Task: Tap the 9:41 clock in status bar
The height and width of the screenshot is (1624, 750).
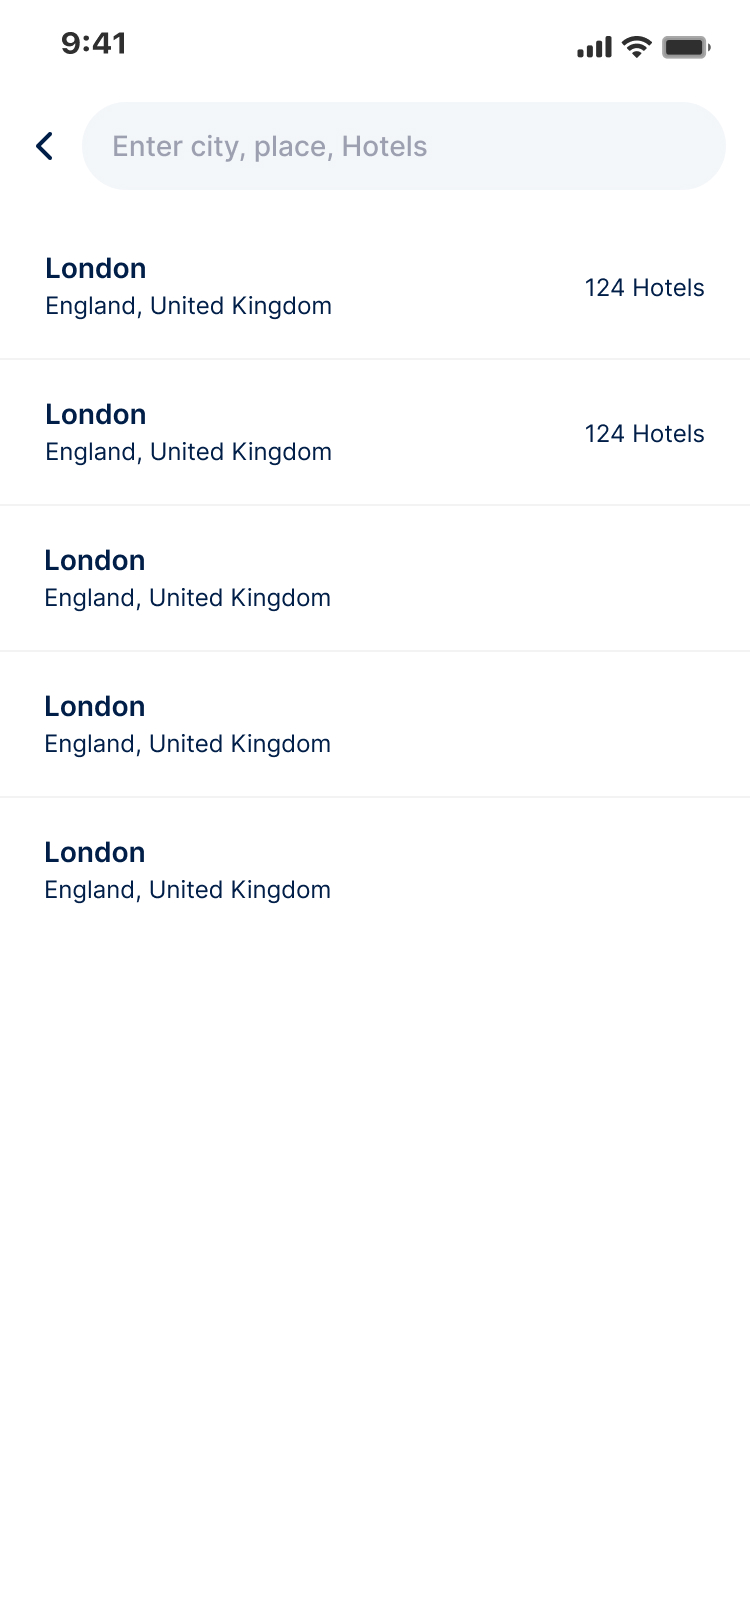Action: pos(94,43)
